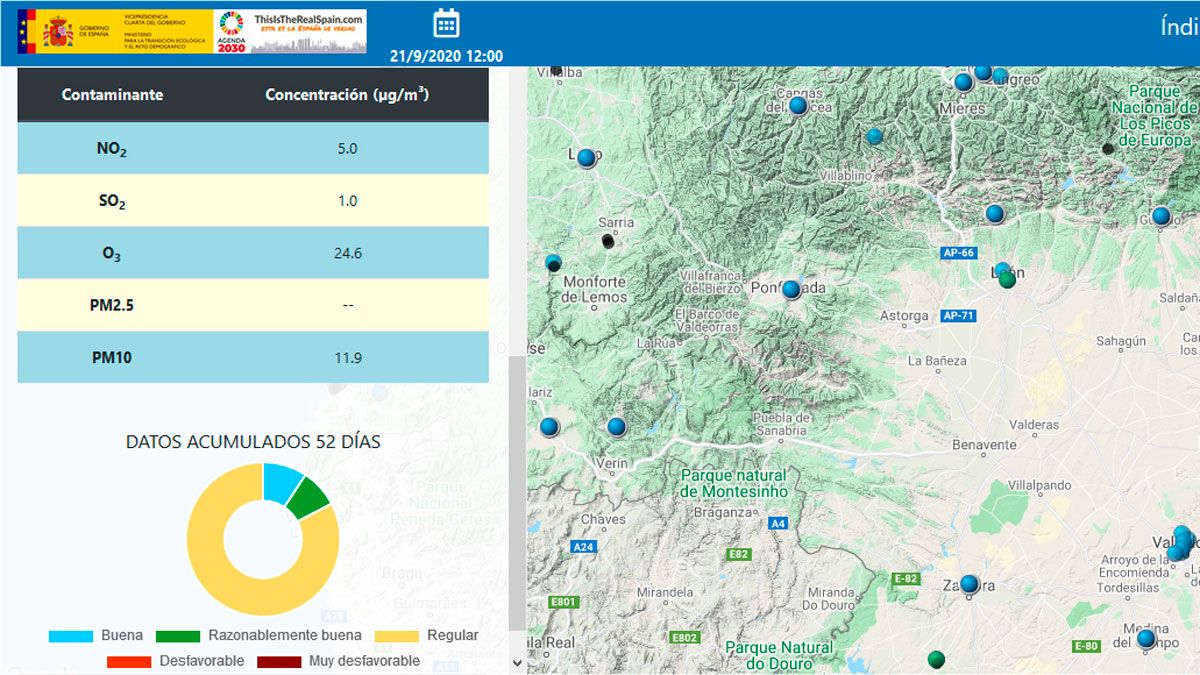1200x675 pixels.
Task: Click the O3 value 24.6
Action: (347, 253)
